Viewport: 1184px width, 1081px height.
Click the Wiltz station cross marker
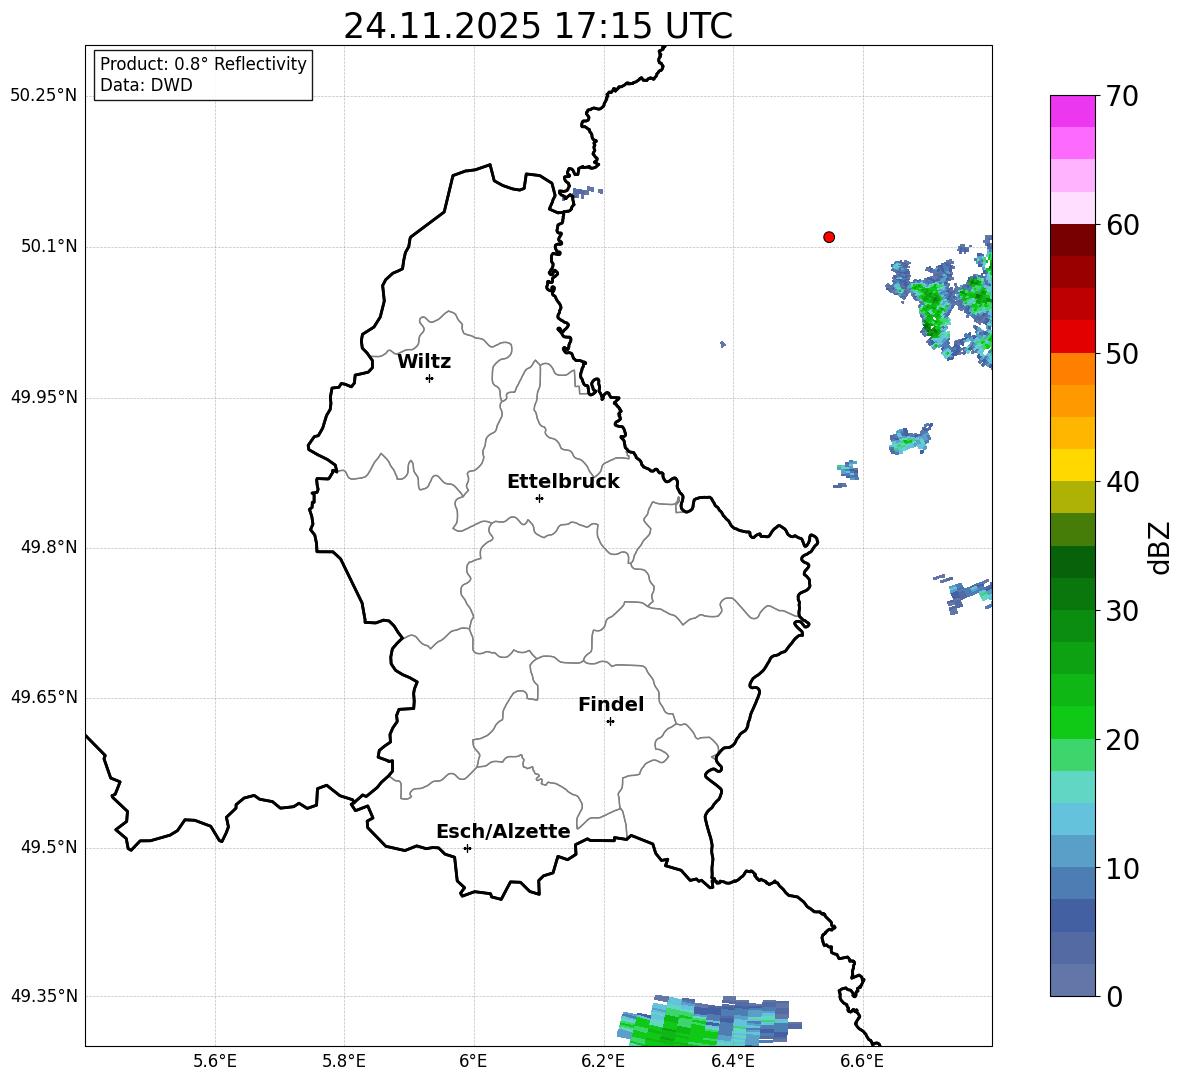point(430,378)
